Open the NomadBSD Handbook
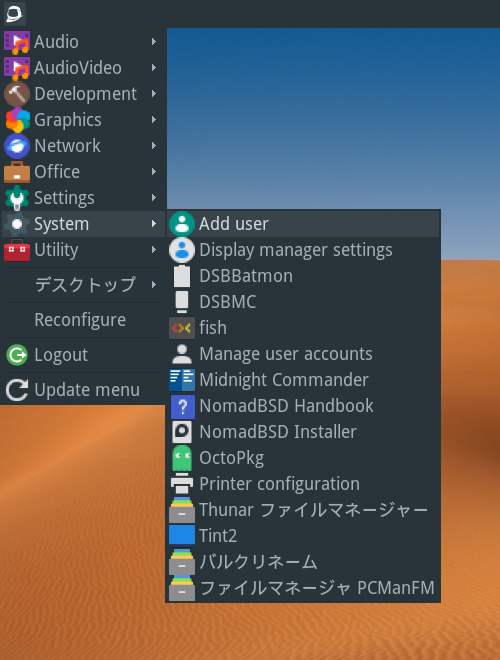The image size is (500, 660). [x=303, y=406]
